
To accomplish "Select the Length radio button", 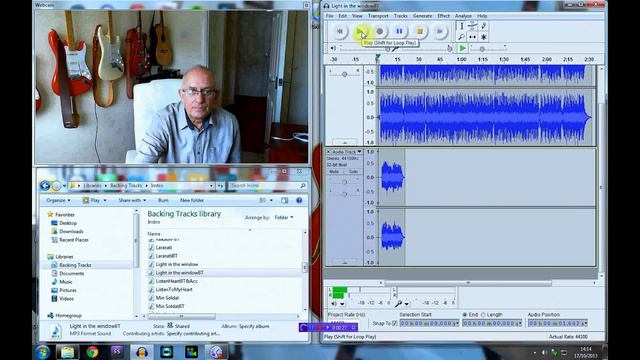I will [483, 315].
